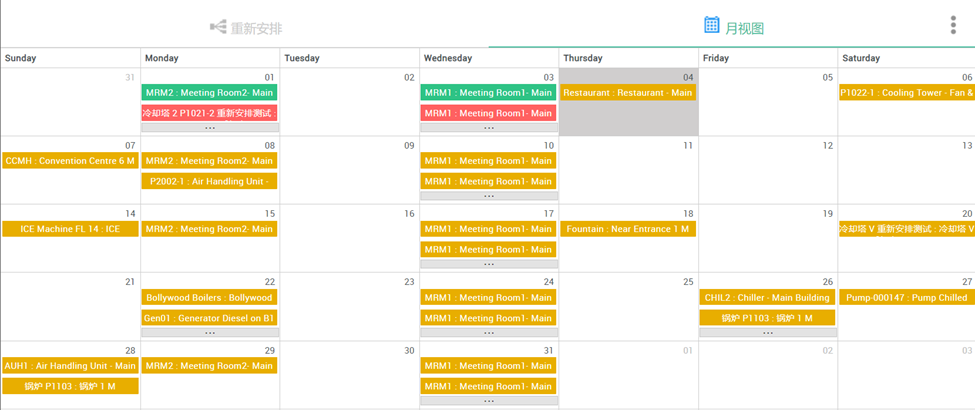This screenshot has width=975, height=410.
Task: Open P1022-1 Cooling Tower Fan event
Action: (x=907, y=93)
